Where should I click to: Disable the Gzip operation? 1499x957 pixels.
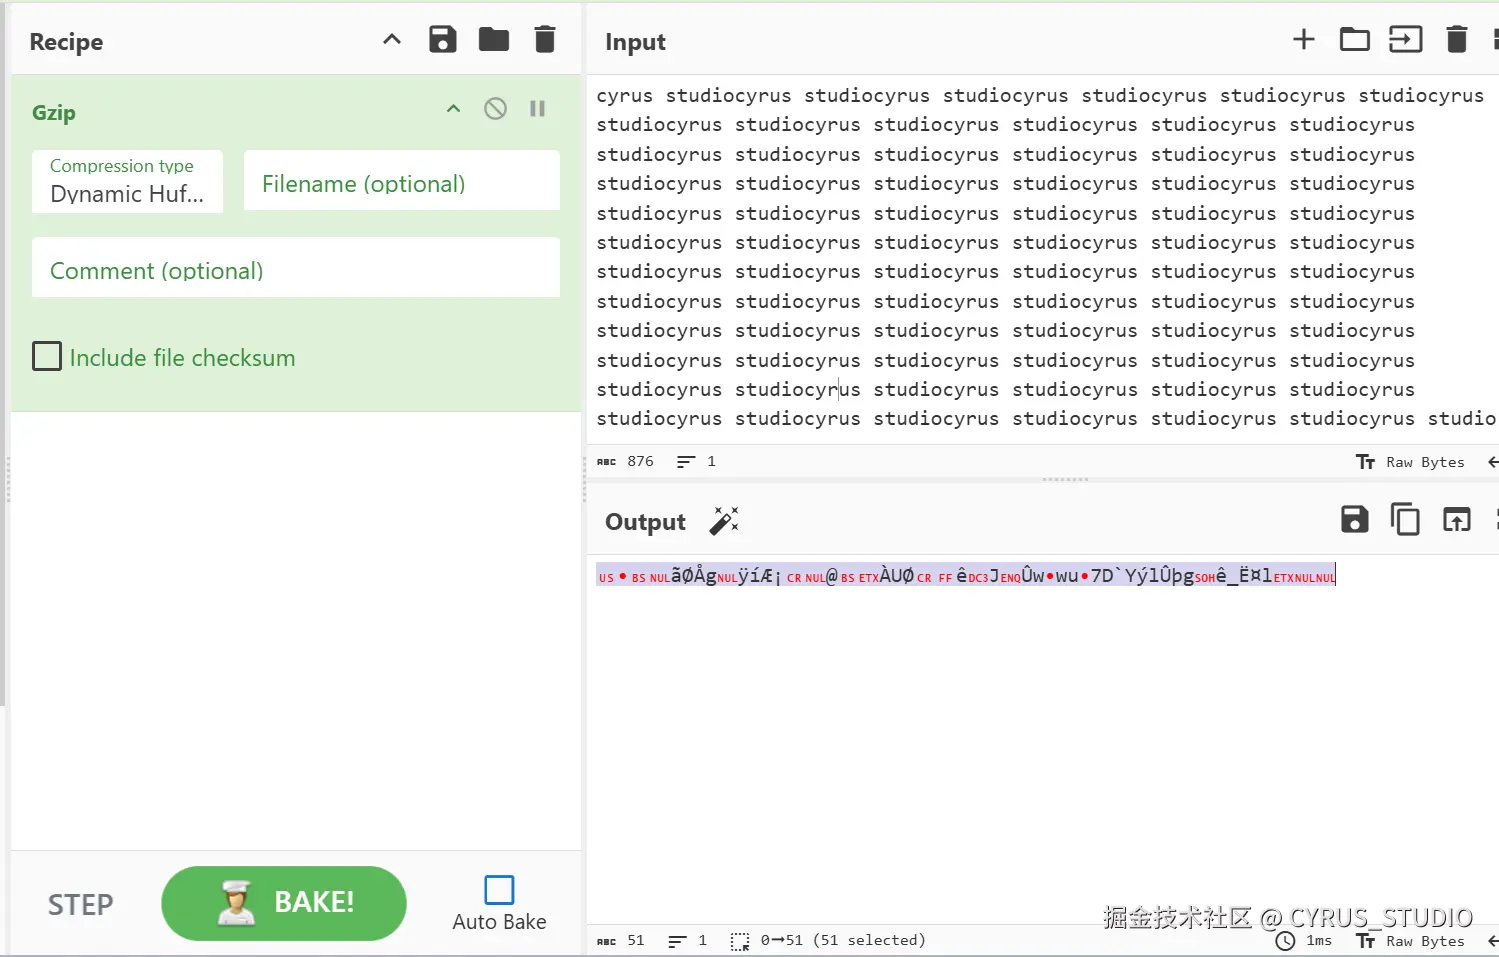point(495,109)
